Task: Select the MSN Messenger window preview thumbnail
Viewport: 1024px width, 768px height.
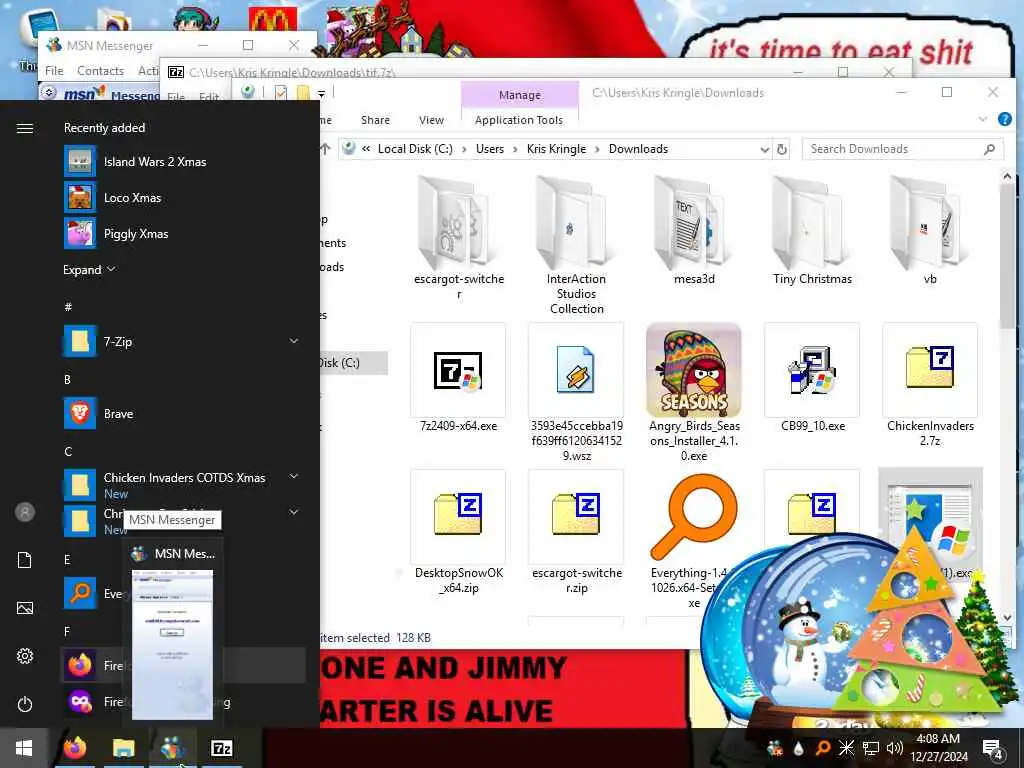Action: [x=172, y=644]
